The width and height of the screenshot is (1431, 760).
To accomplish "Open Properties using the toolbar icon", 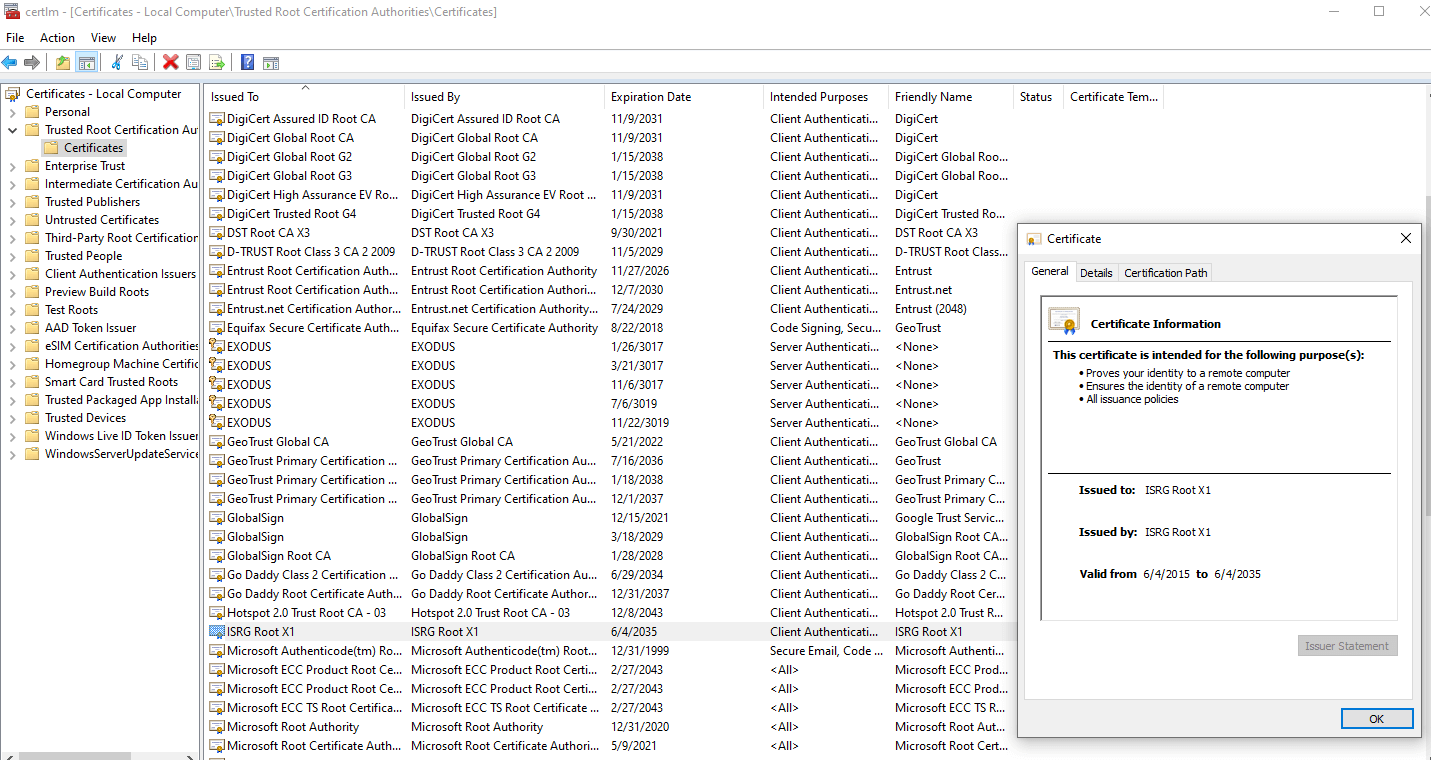I will tap(194, 62).
